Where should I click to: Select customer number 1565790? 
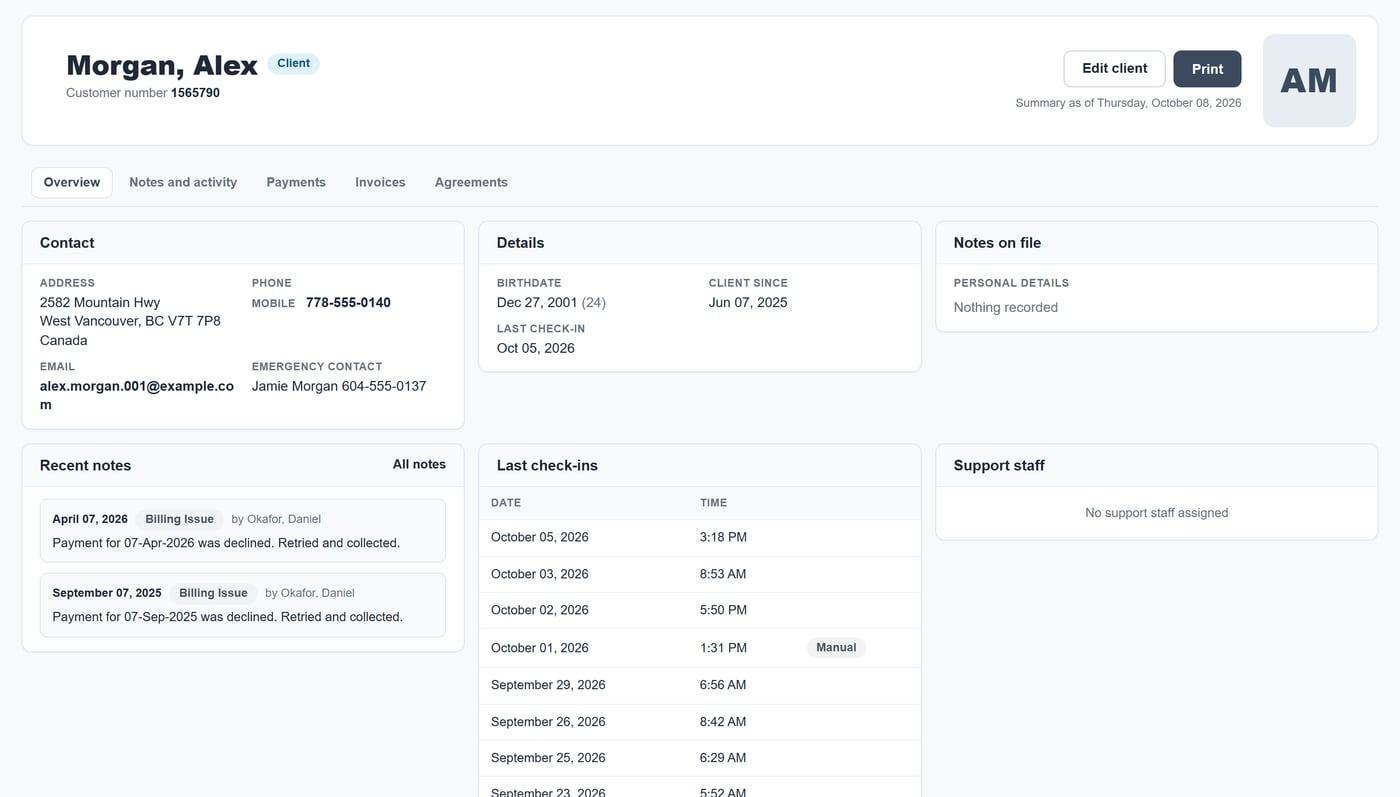point(195,93)
